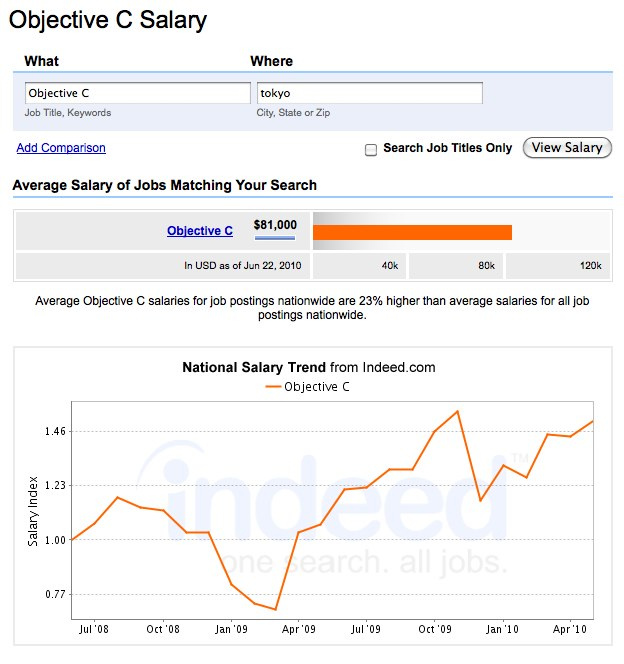Image resolution: width=624 pixels, height=664 pixels.
Task: Click the chart peak near Oct '09
Action: pyautogui.click(x=458, y=411)
